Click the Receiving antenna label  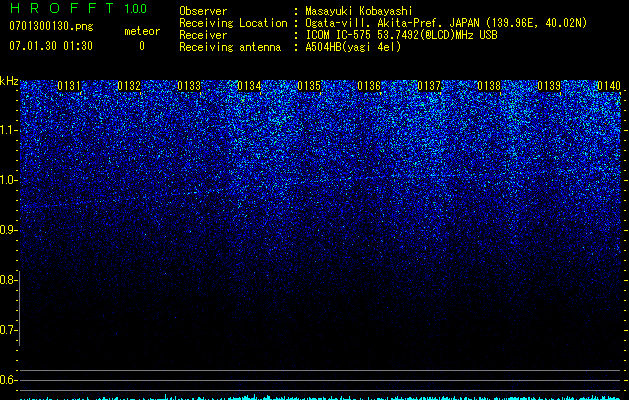click(x=230, y=47)
